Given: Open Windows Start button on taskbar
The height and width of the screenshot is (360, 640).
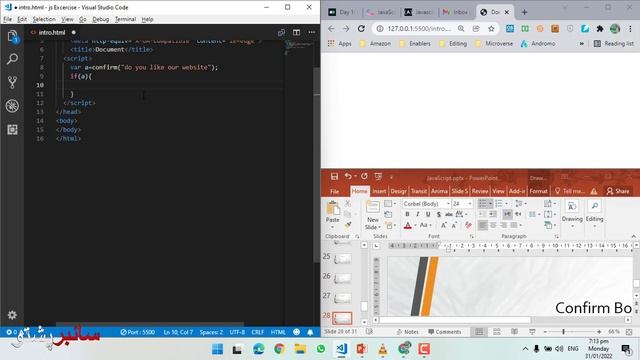Looking at the screenshot, I should (x=218, y=349).
